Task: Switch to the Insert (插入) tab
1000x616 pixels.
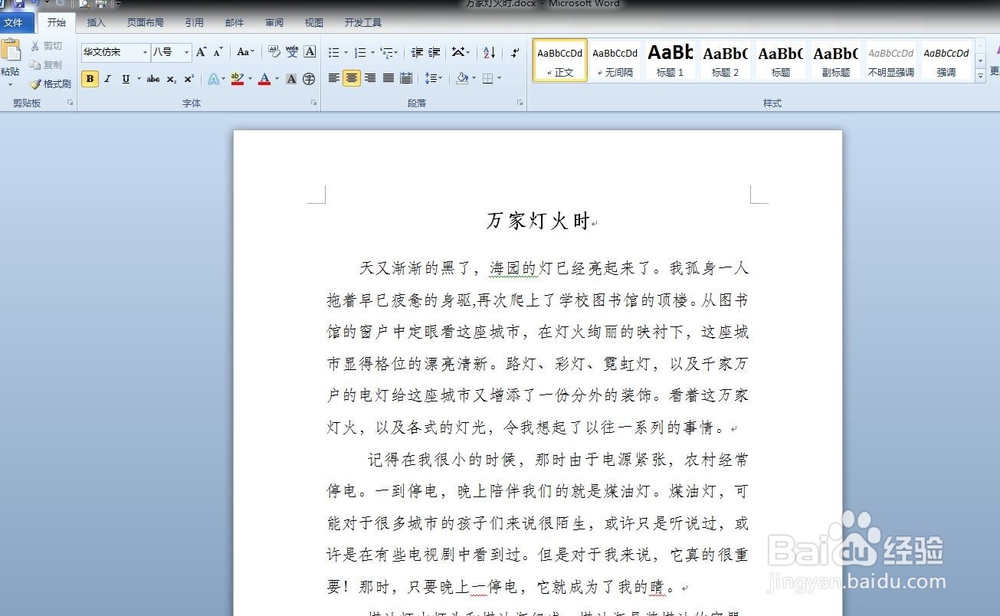Action: pyautogui.click(x=96, y=23)
